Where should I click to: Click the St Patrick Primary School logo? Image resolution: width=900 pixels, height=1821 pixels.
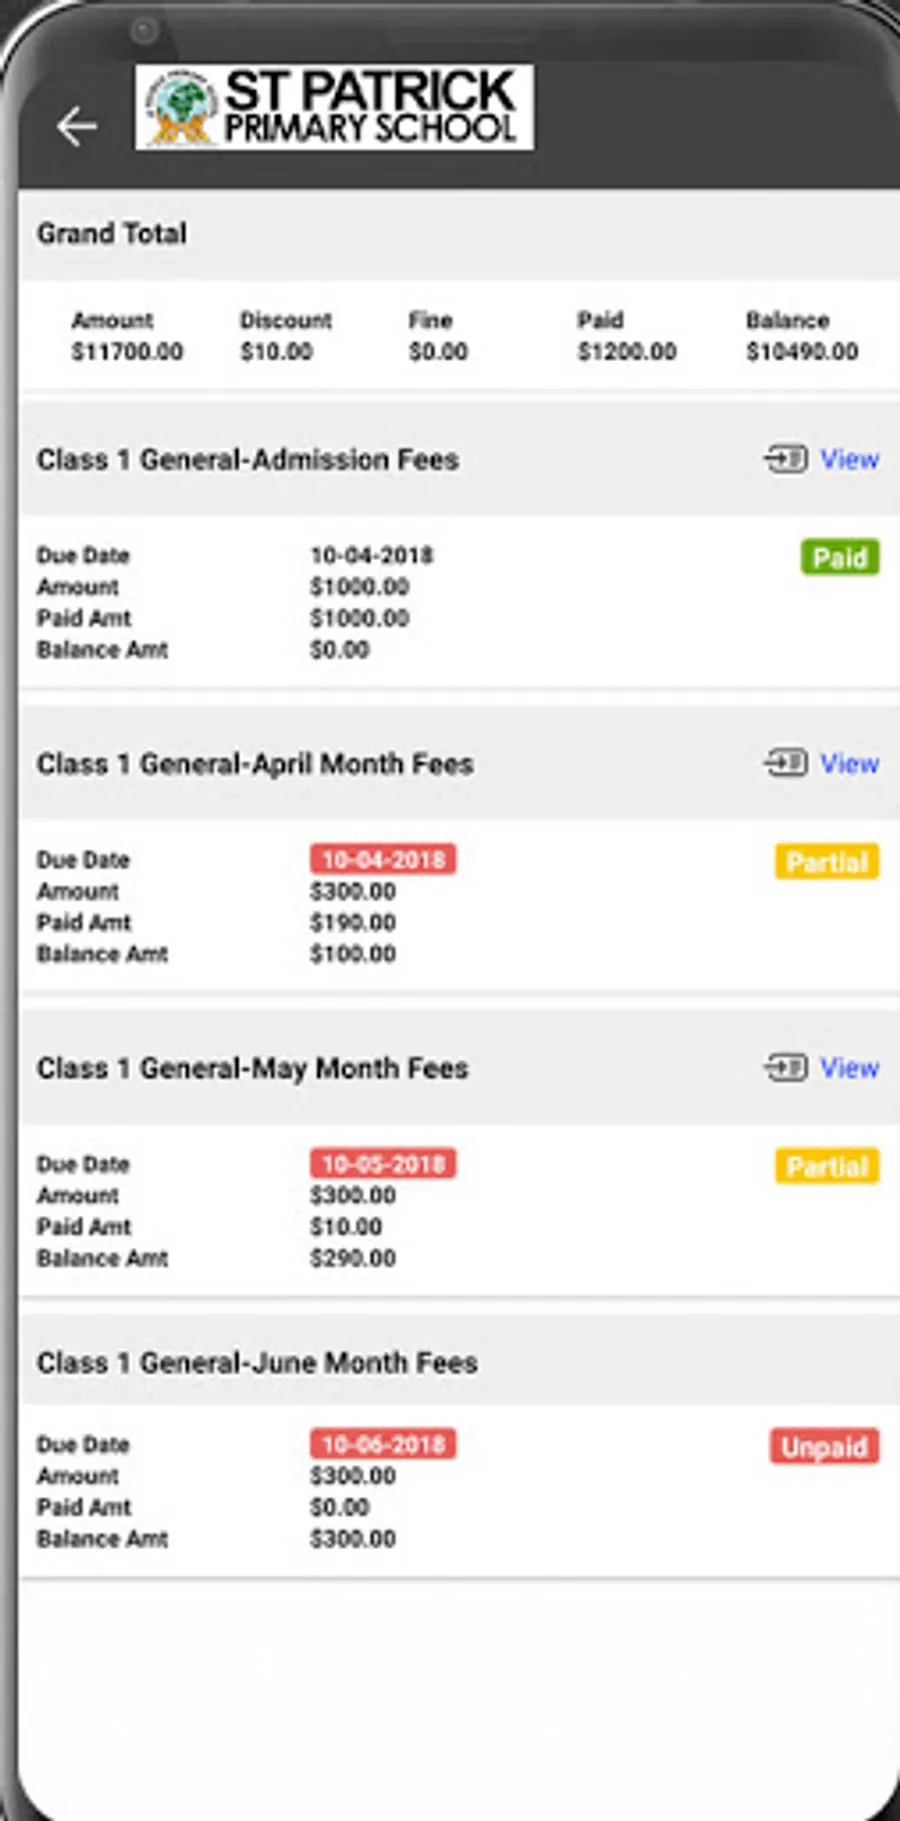tap(334, 108)
